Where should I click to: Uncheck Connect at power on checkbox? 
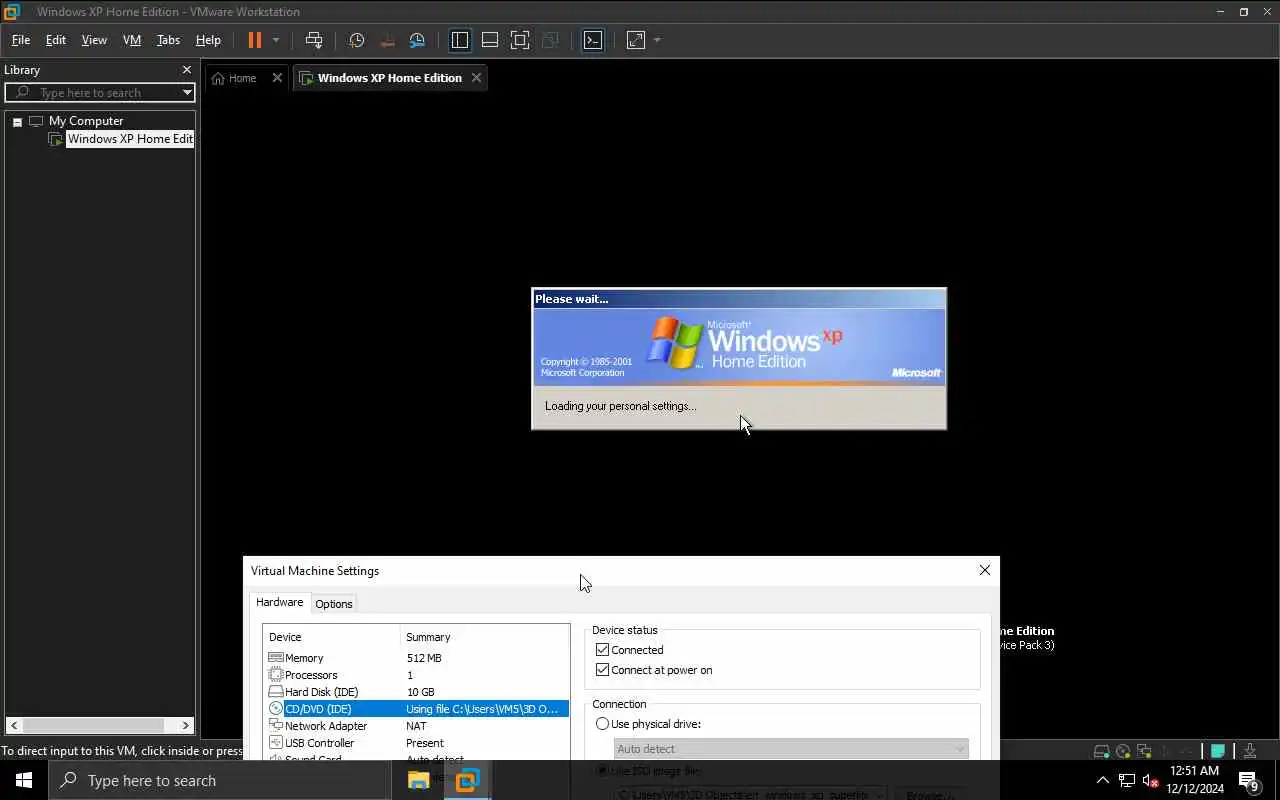602,670
